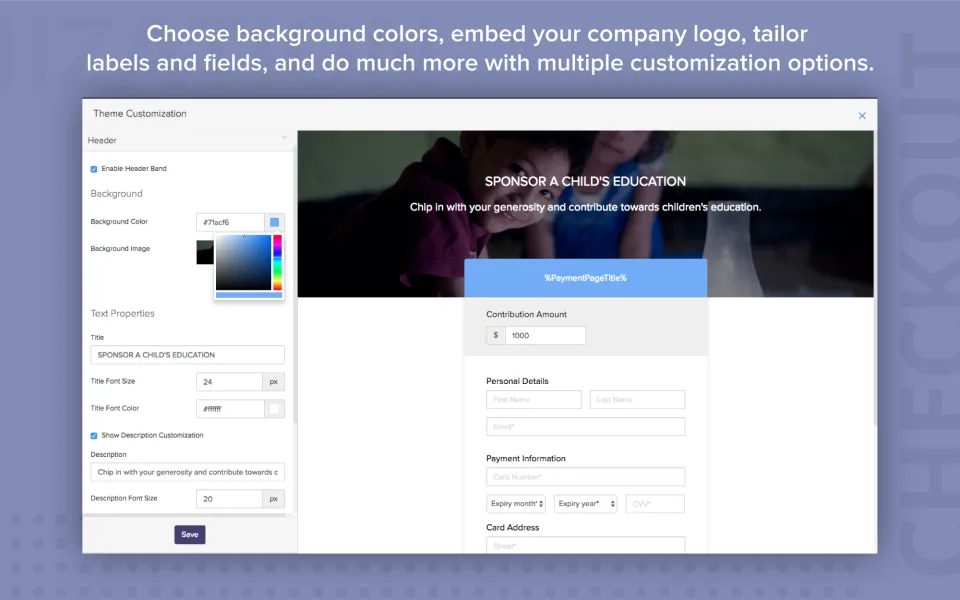
Task: Toggle Show Description Customization checkbox
Action: [94, 436]
